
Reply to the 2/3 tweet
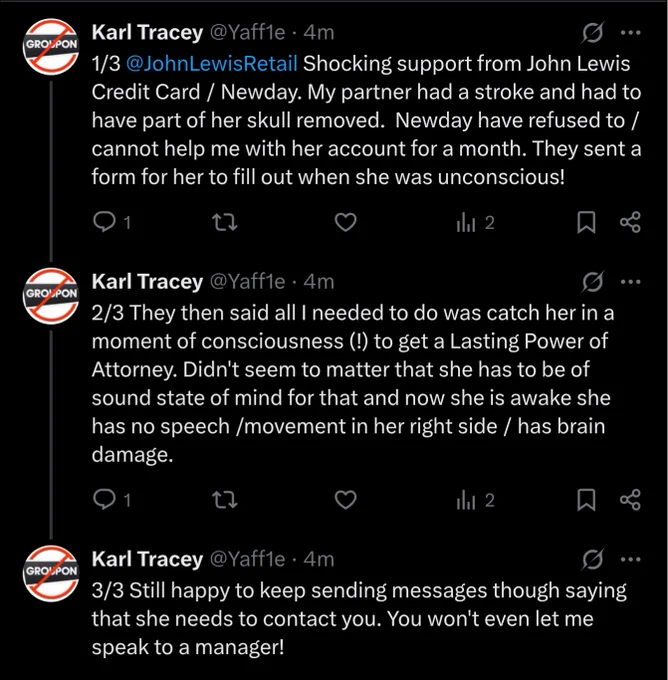point(104,500)
